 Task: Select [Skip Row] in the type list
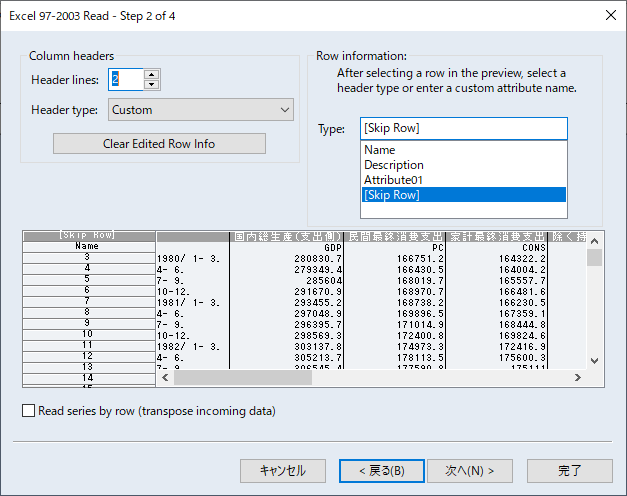click(464, 195)
